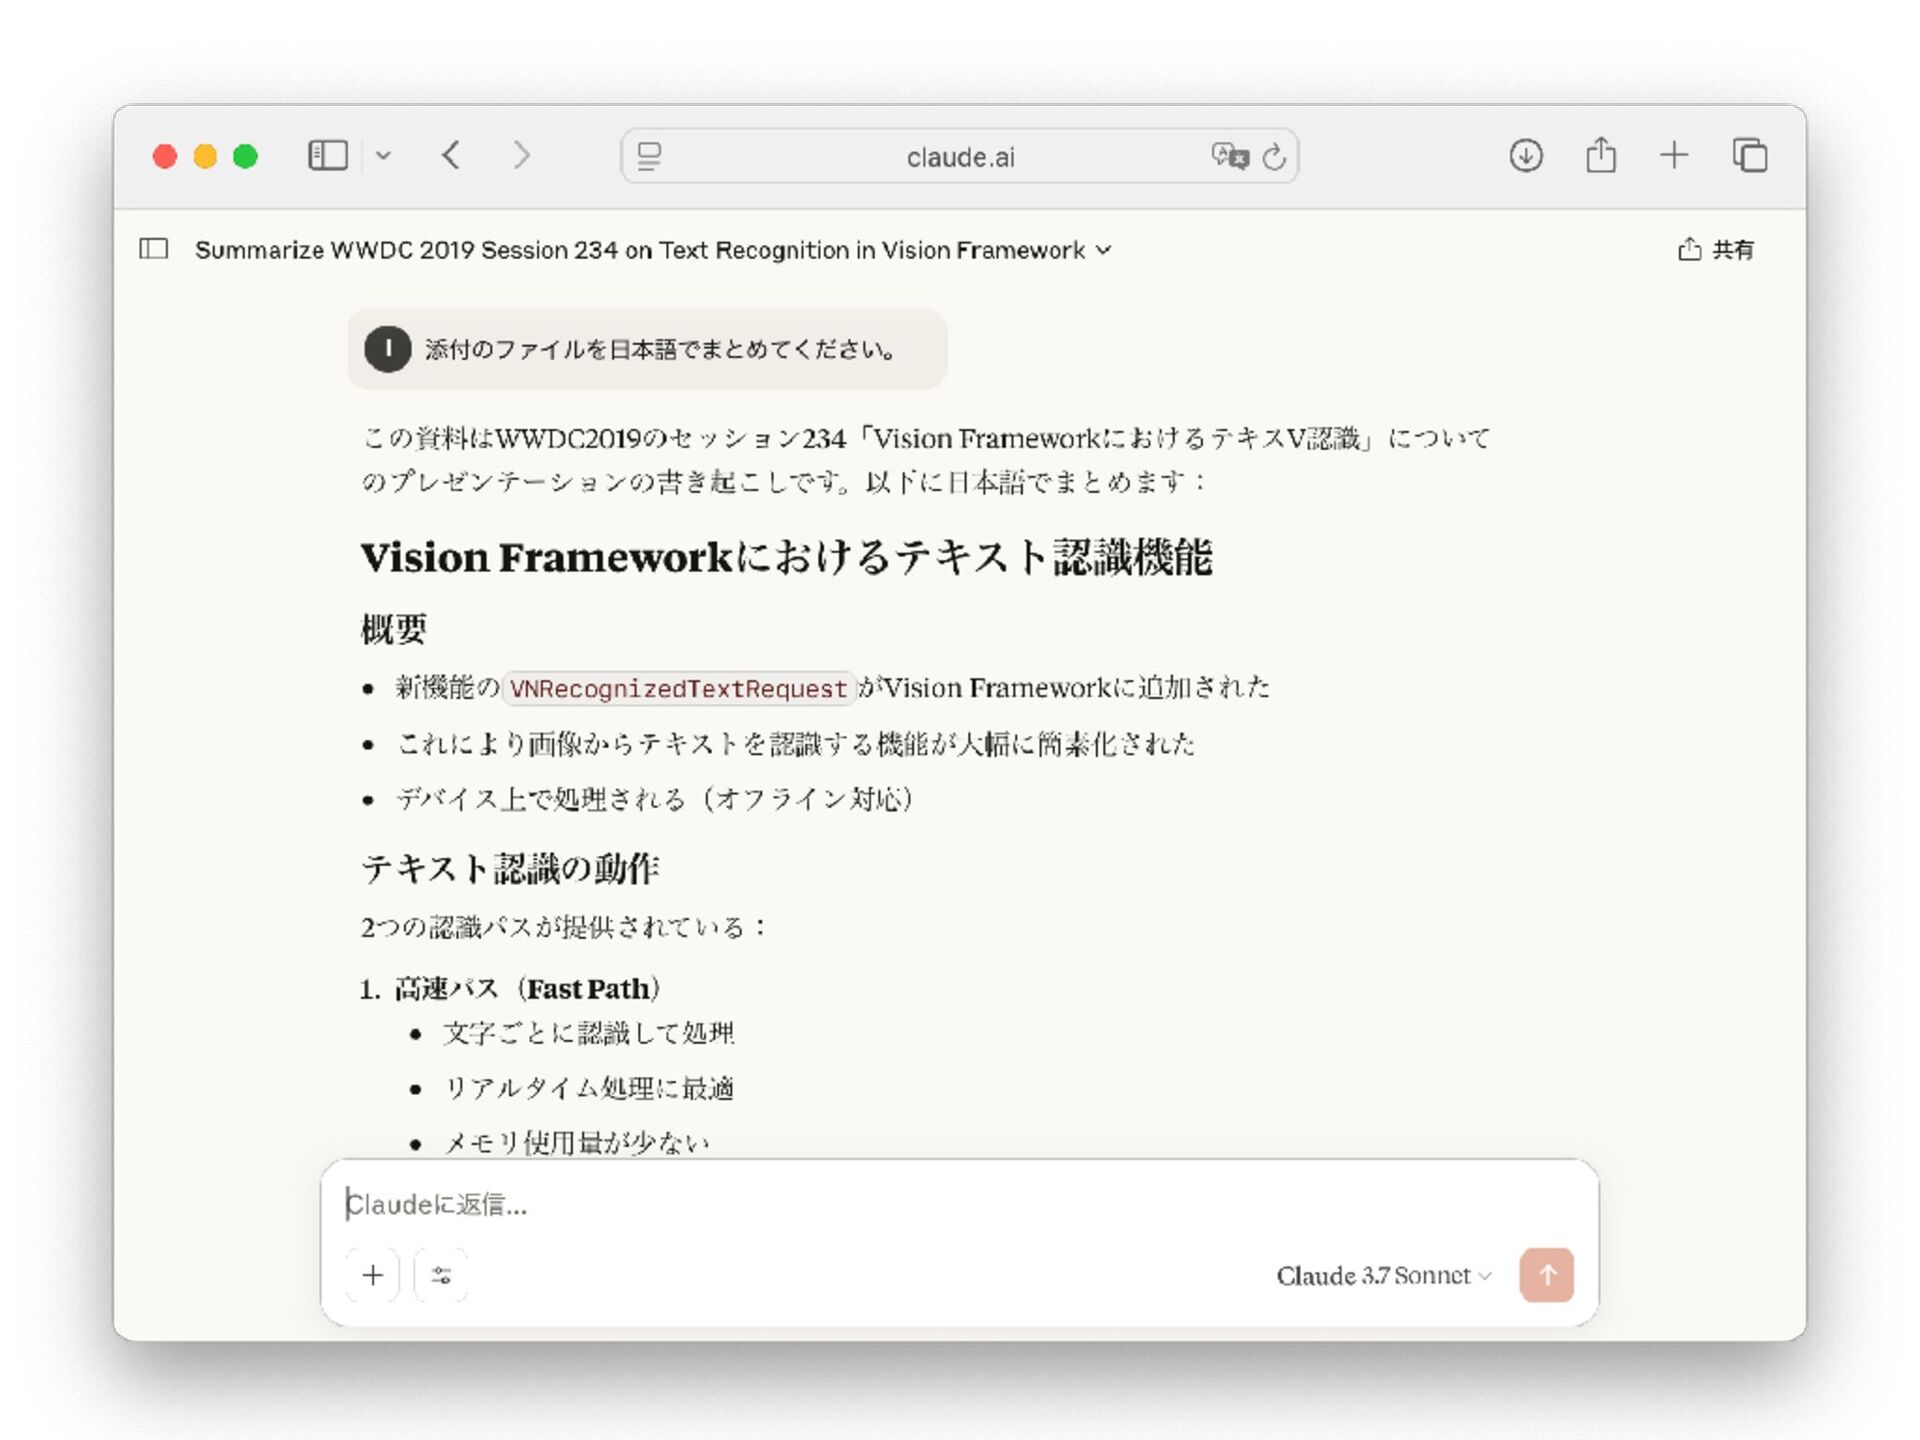
Task: Add an attachment with plus button
Action: 373,1275
